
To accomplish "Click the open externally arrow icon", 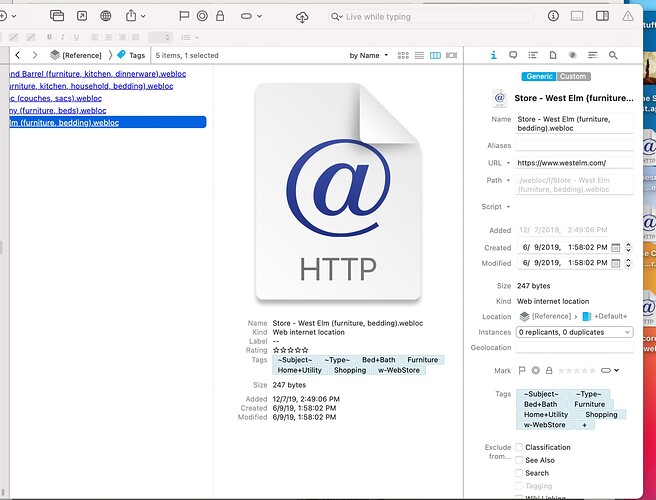I will pyautogui.click(x=82, y=16).
